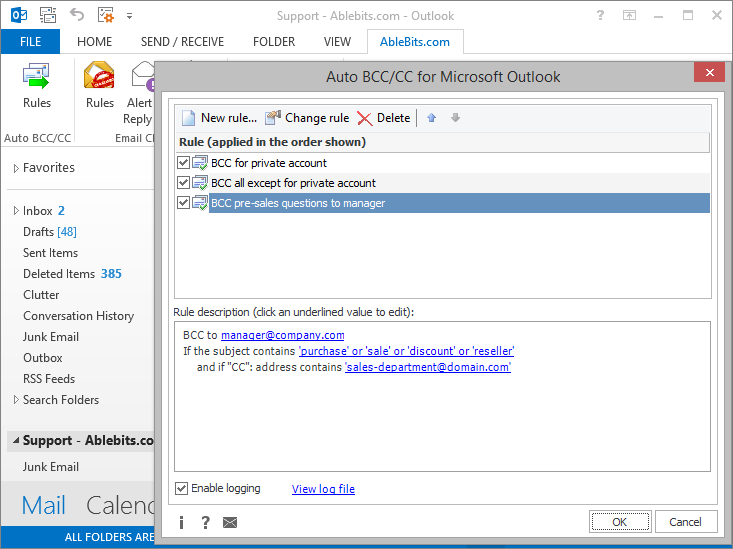Viewport: 733px width, 549px height.
Task: Delete the selected rule with the red X
Action: click(x=365, y=118)
